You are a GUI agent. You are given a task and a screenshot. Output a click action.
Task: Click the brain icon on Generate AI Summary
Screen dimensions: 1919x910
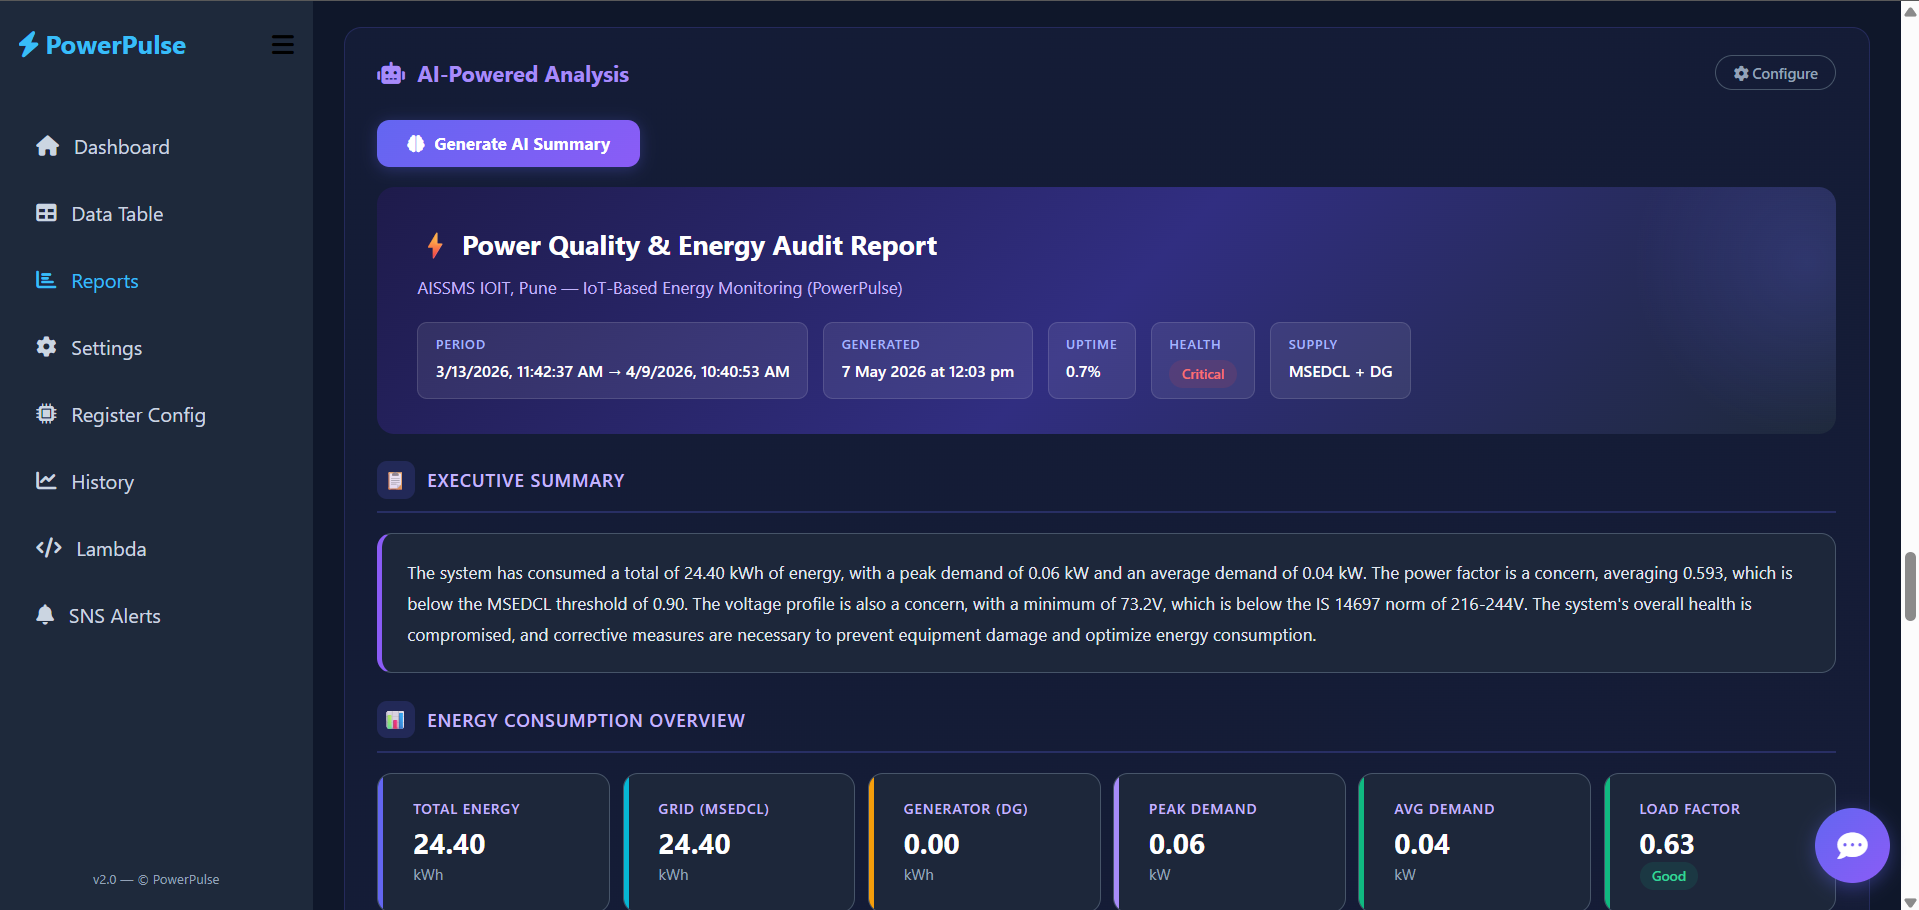[x=416, y=144]
